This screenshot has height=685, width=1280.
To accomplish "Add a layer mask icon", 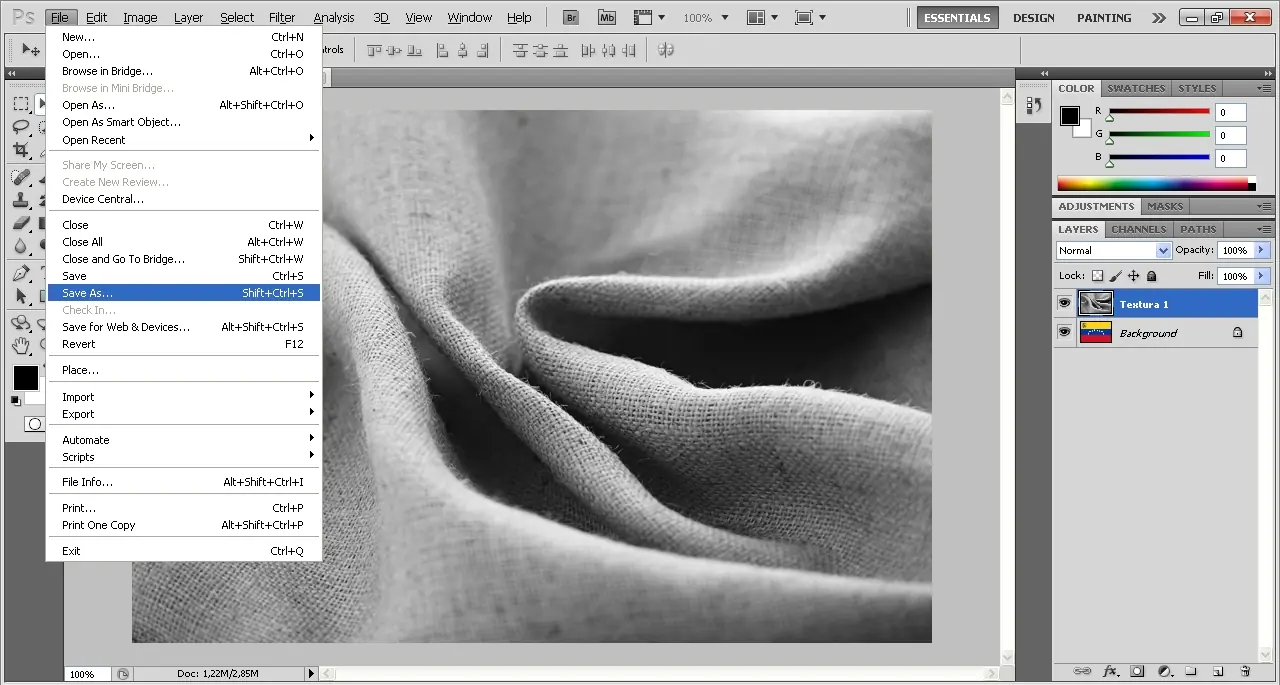I will coord(1137,671).
